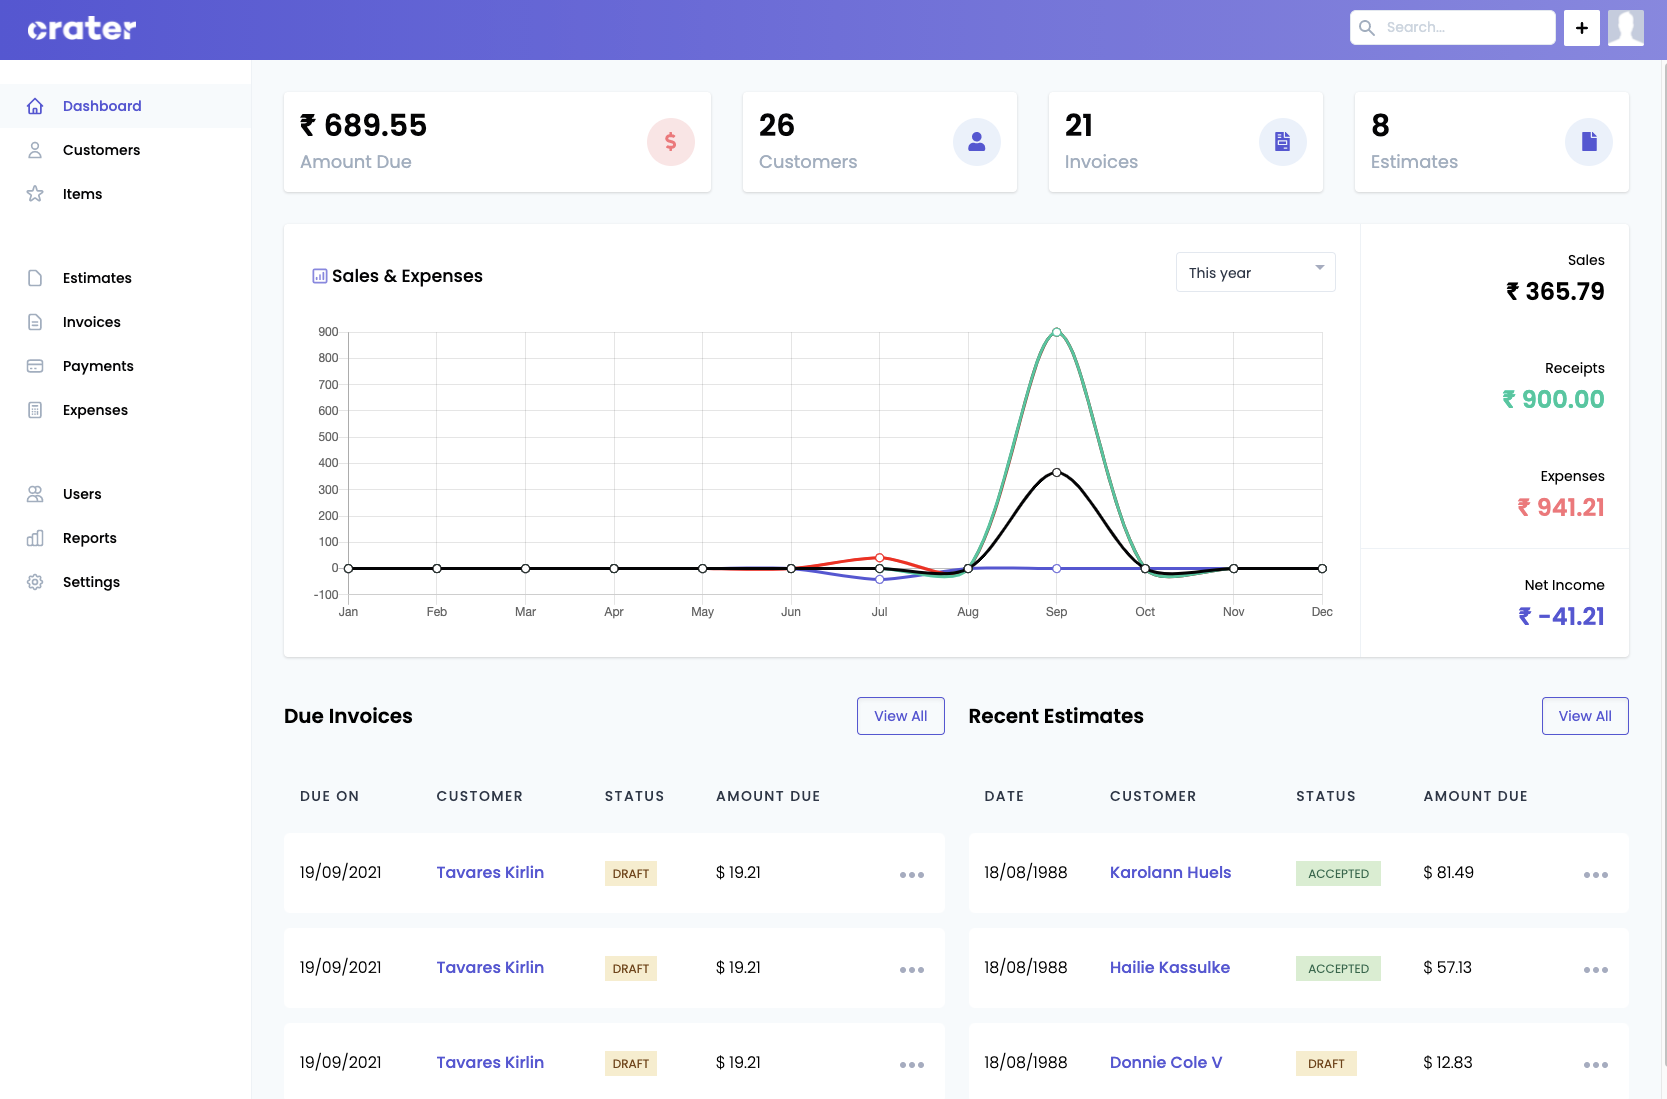Open the actions menu for first Tavares Kirlin invoice
Image resolution: width=1667 pixels, height=1099 pixels.
(911, 873)
